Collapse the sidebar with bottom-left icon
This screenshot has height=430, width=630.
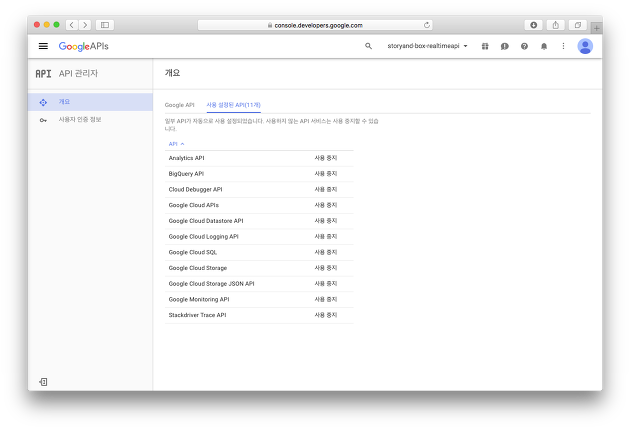(x=43, y=382)
